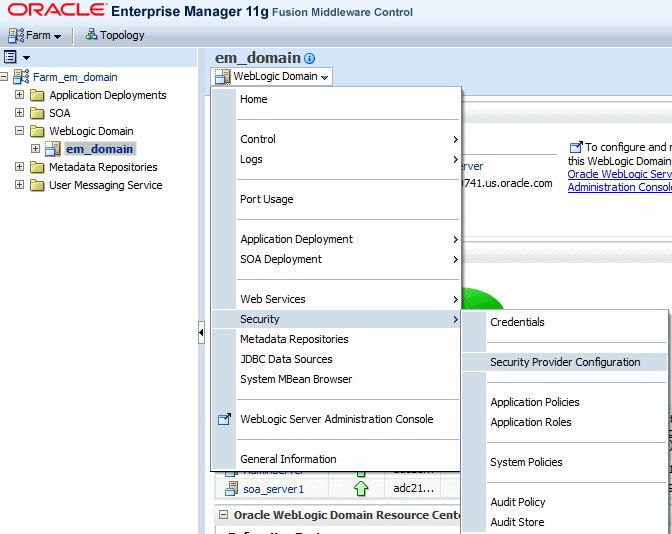Click the external link icon near 'To configure'
Viewport: 672px width, 534px height.
coord(576,147)
